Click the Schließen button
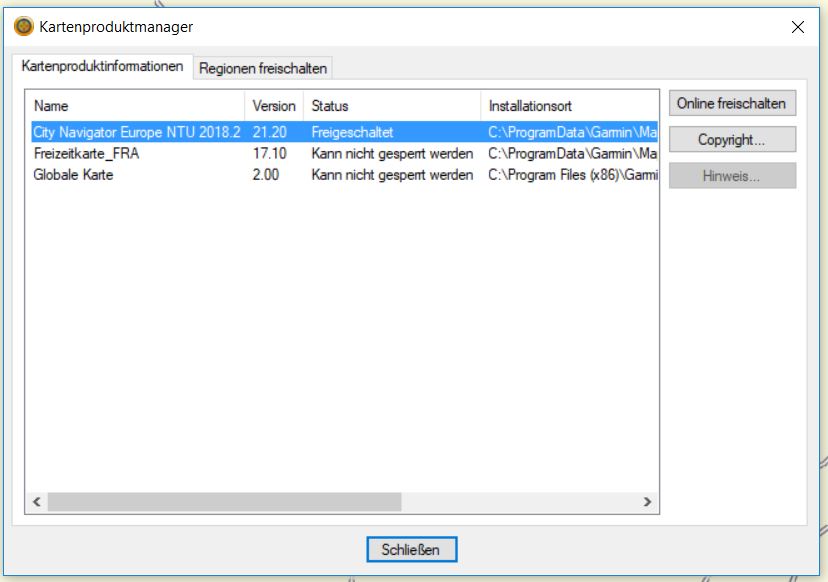828x582 pixels. click(x=411, y=550)
